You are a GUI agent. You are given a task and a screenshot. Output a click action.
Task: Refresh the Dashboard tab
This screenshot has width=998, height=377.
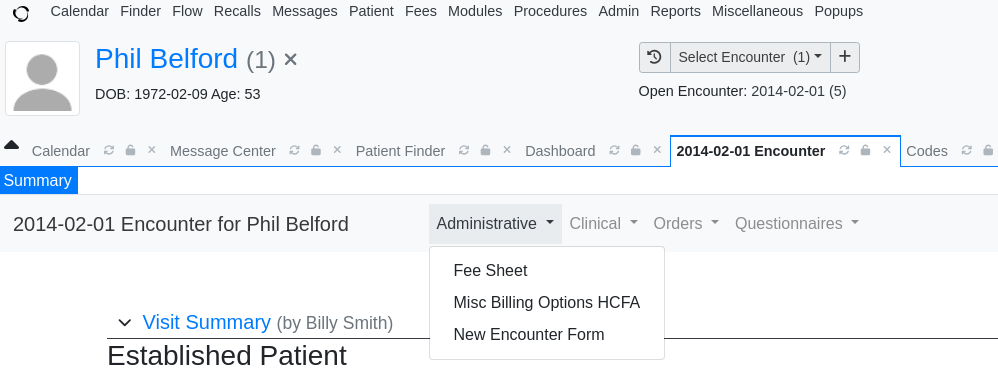614,150
